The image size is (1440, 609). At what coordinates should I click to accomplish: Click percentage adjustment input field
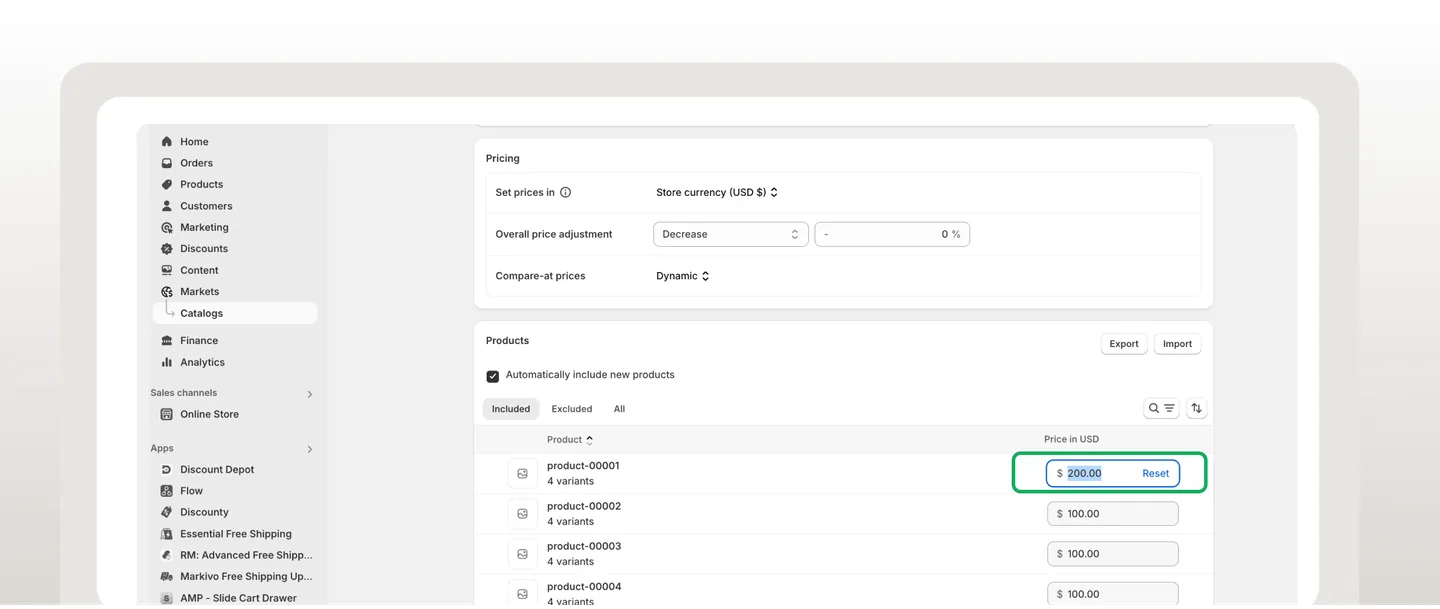click(x=892, y=234)
